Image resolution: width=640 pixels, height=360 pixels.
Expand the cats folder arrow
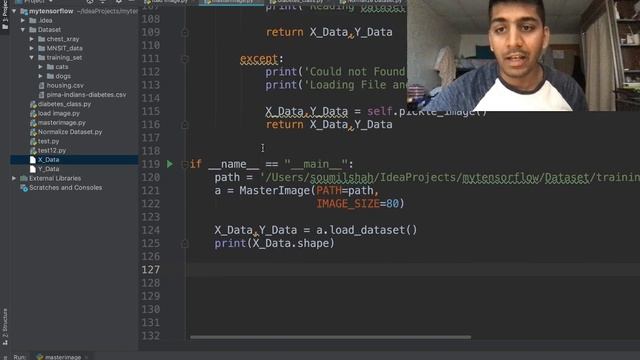(x=40, y=67)
